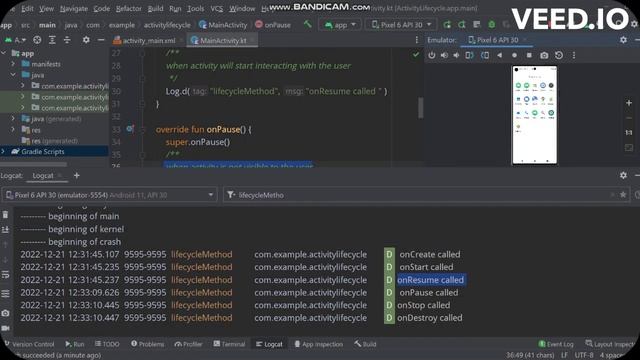Open the Problems tool window button

click(x=147, y=344)
